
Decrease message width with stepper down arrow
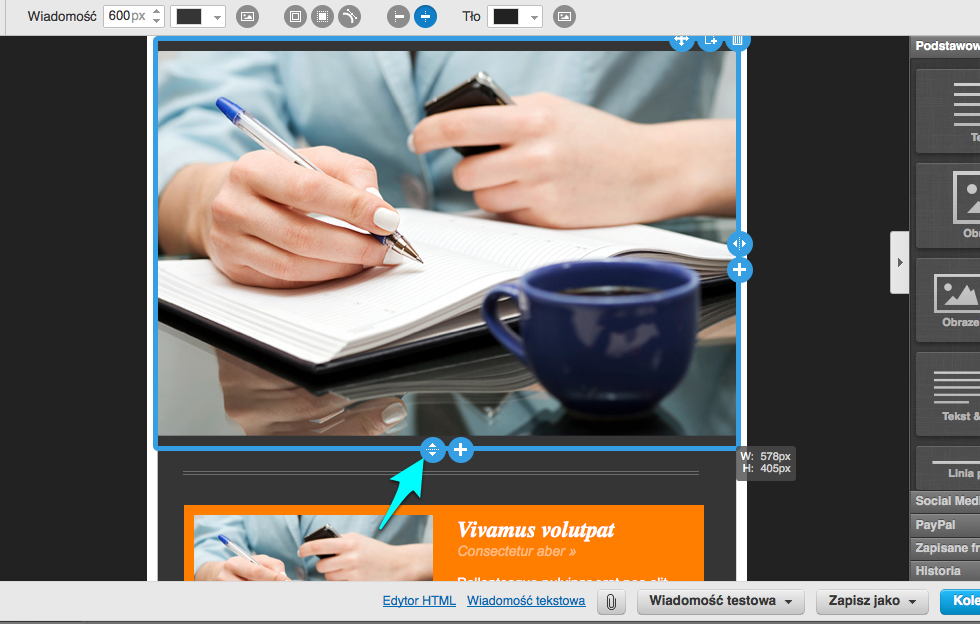157,22
